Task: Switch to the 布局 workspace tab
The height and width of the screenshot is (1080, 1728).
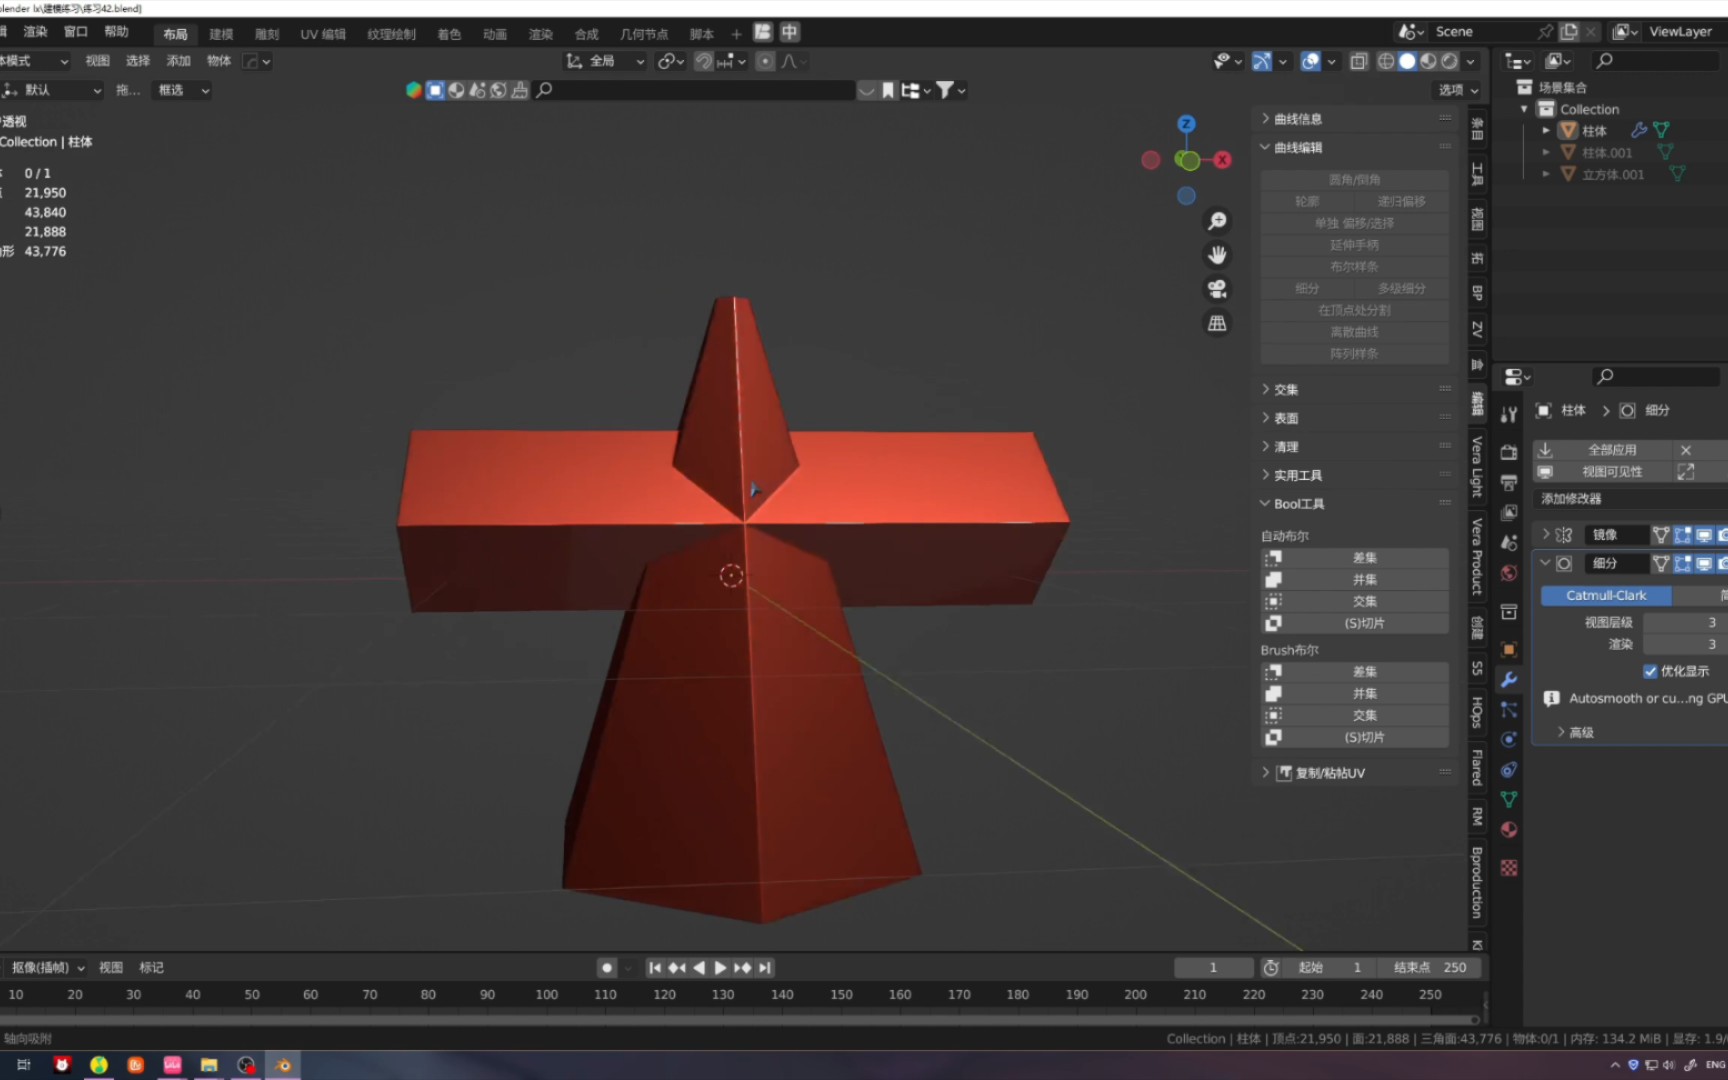Action: pos(175,33)
